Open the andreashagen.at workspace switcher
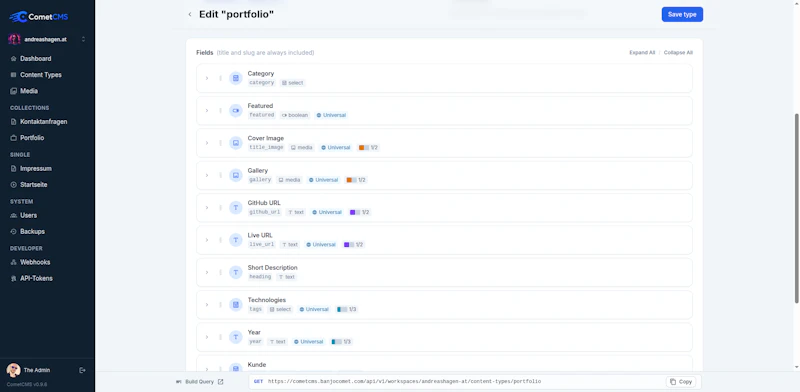 click(x=47, y=39)
